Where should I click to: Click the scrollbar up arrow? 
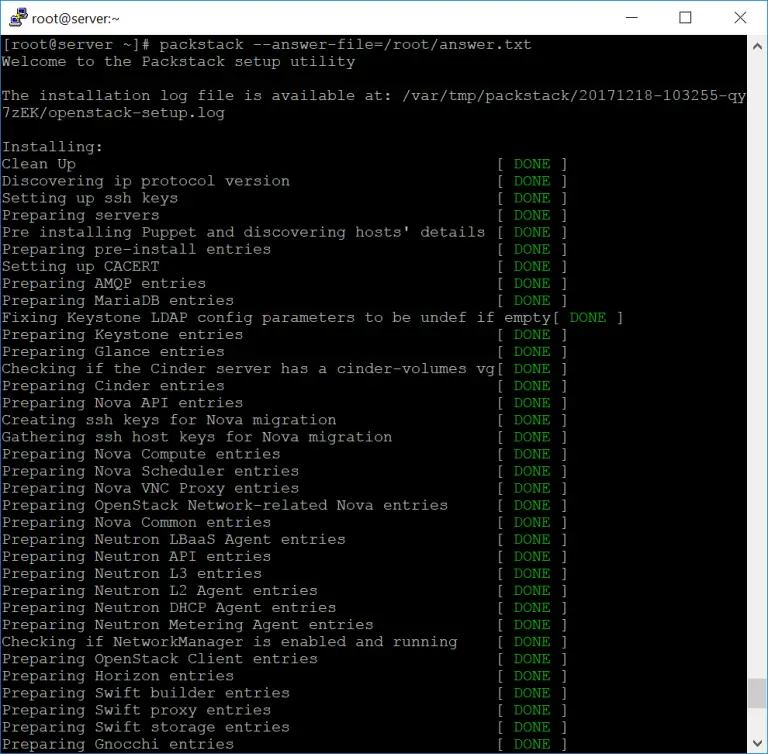pyautogui.click(x=757, y=45)
